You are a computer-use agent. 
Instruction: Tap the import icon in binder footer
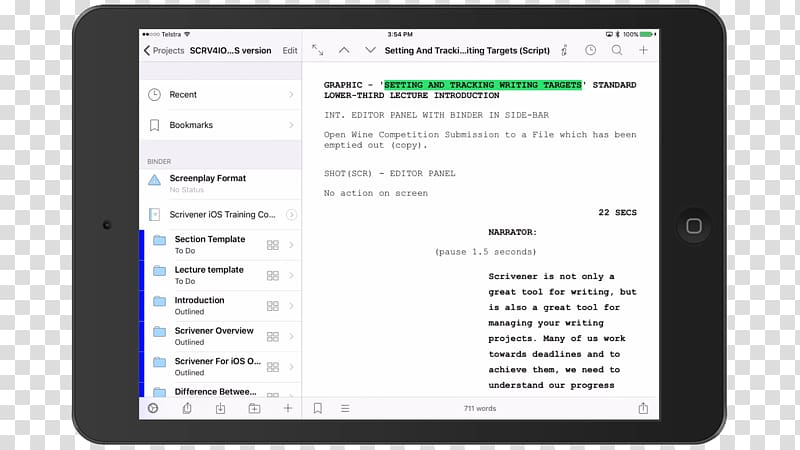pos(220,408)
